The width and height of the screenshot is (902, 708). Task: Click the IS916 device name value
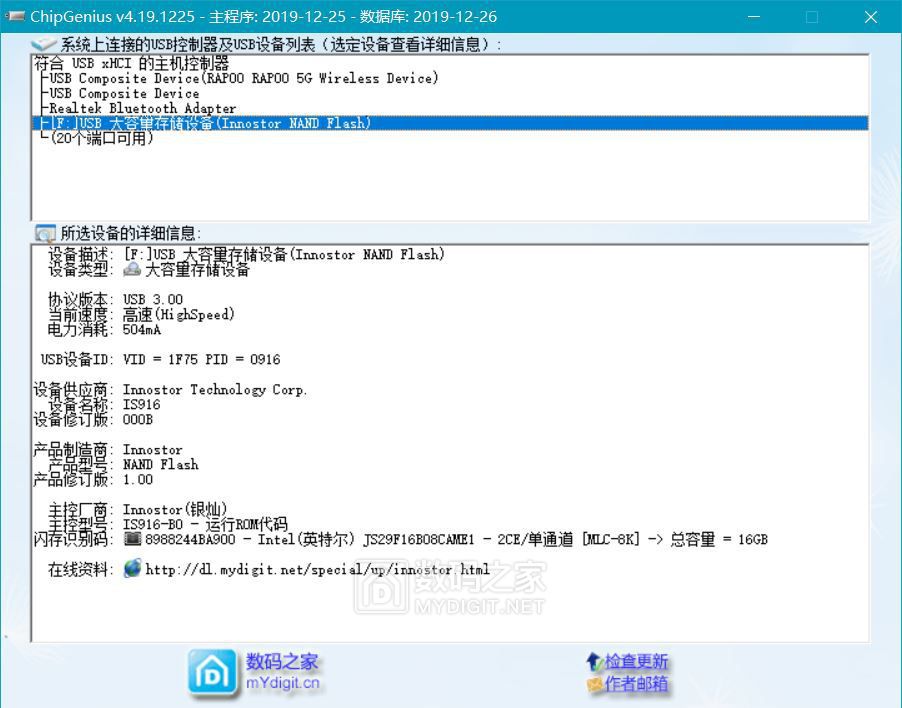pos(142,404)
